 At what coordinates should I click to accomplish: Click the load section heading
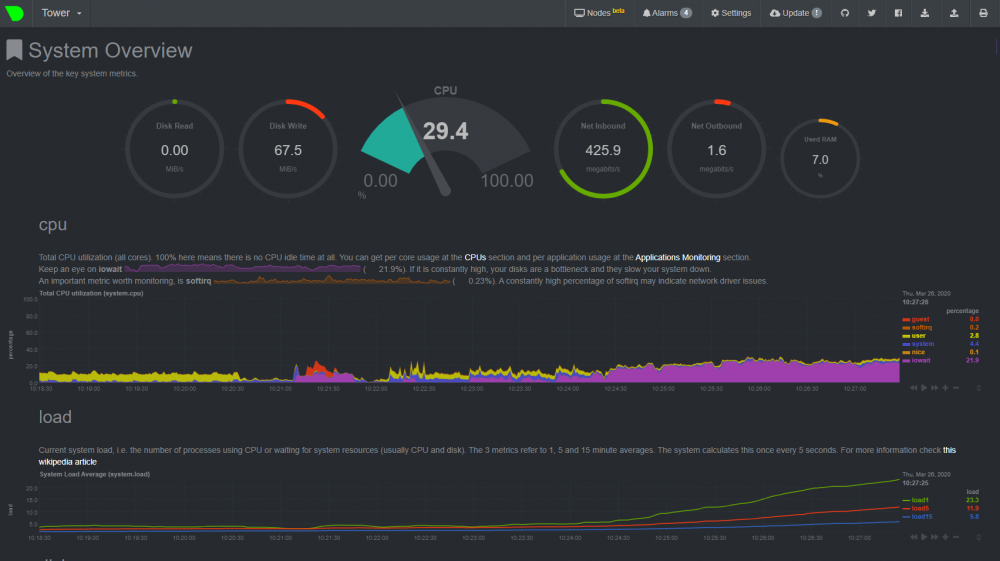tap(55, 417)
